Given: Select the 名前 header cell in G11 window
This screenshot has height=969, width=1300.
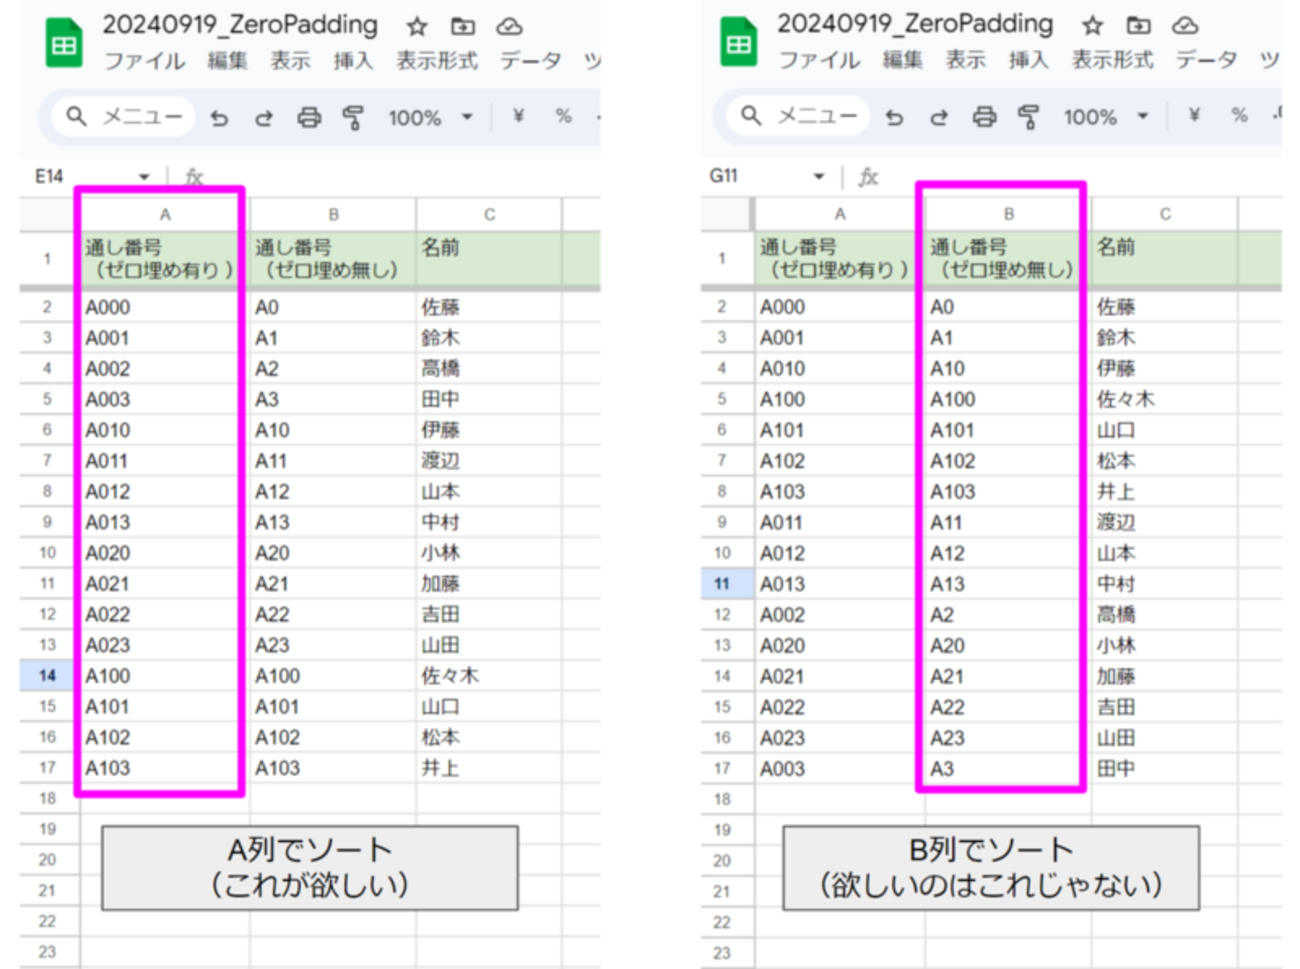Looking at the screenshot, I should (1165, 258).
